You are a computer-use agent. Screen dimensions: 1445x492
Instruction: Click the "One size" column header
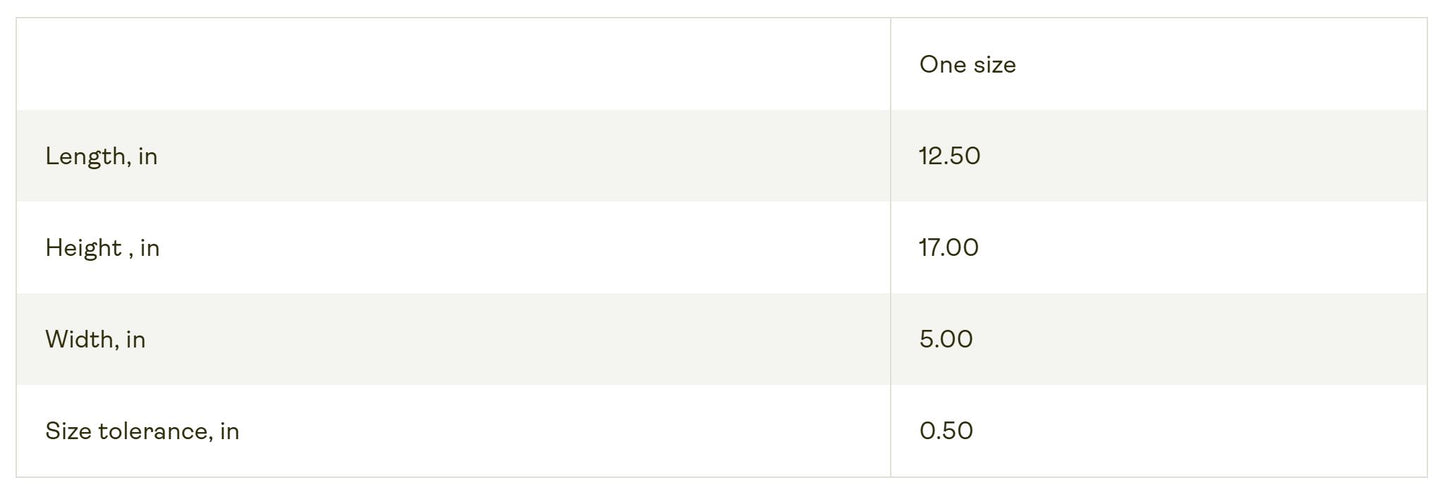click(967, 65)
